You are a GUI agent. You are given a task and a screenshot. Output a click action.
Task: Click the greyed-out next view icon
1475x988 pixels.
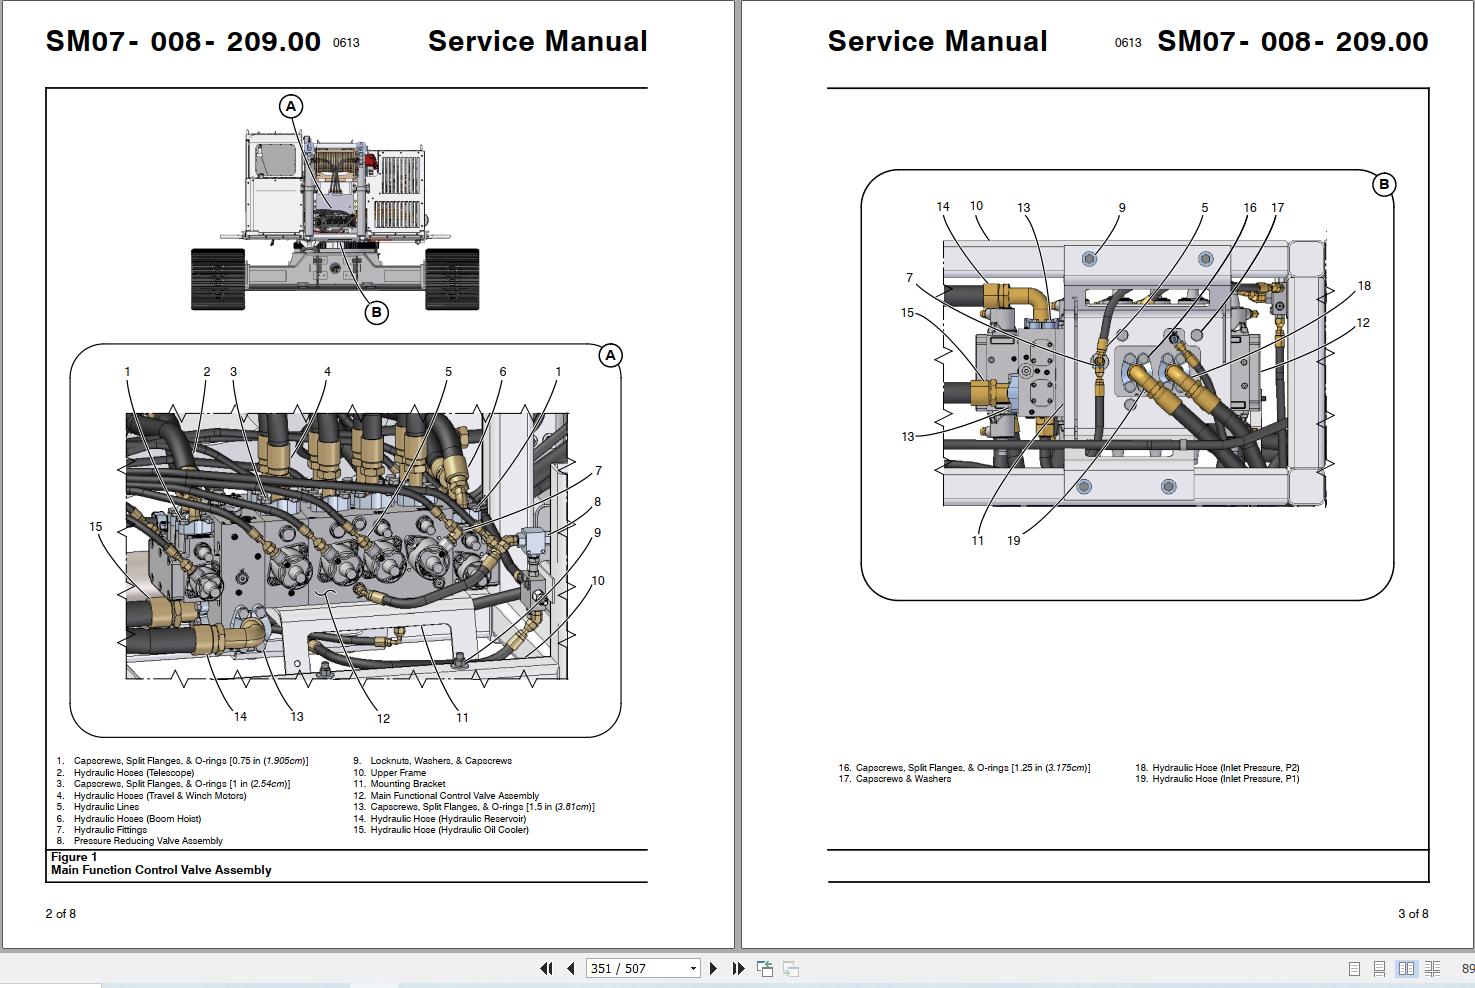coord(790,968)
